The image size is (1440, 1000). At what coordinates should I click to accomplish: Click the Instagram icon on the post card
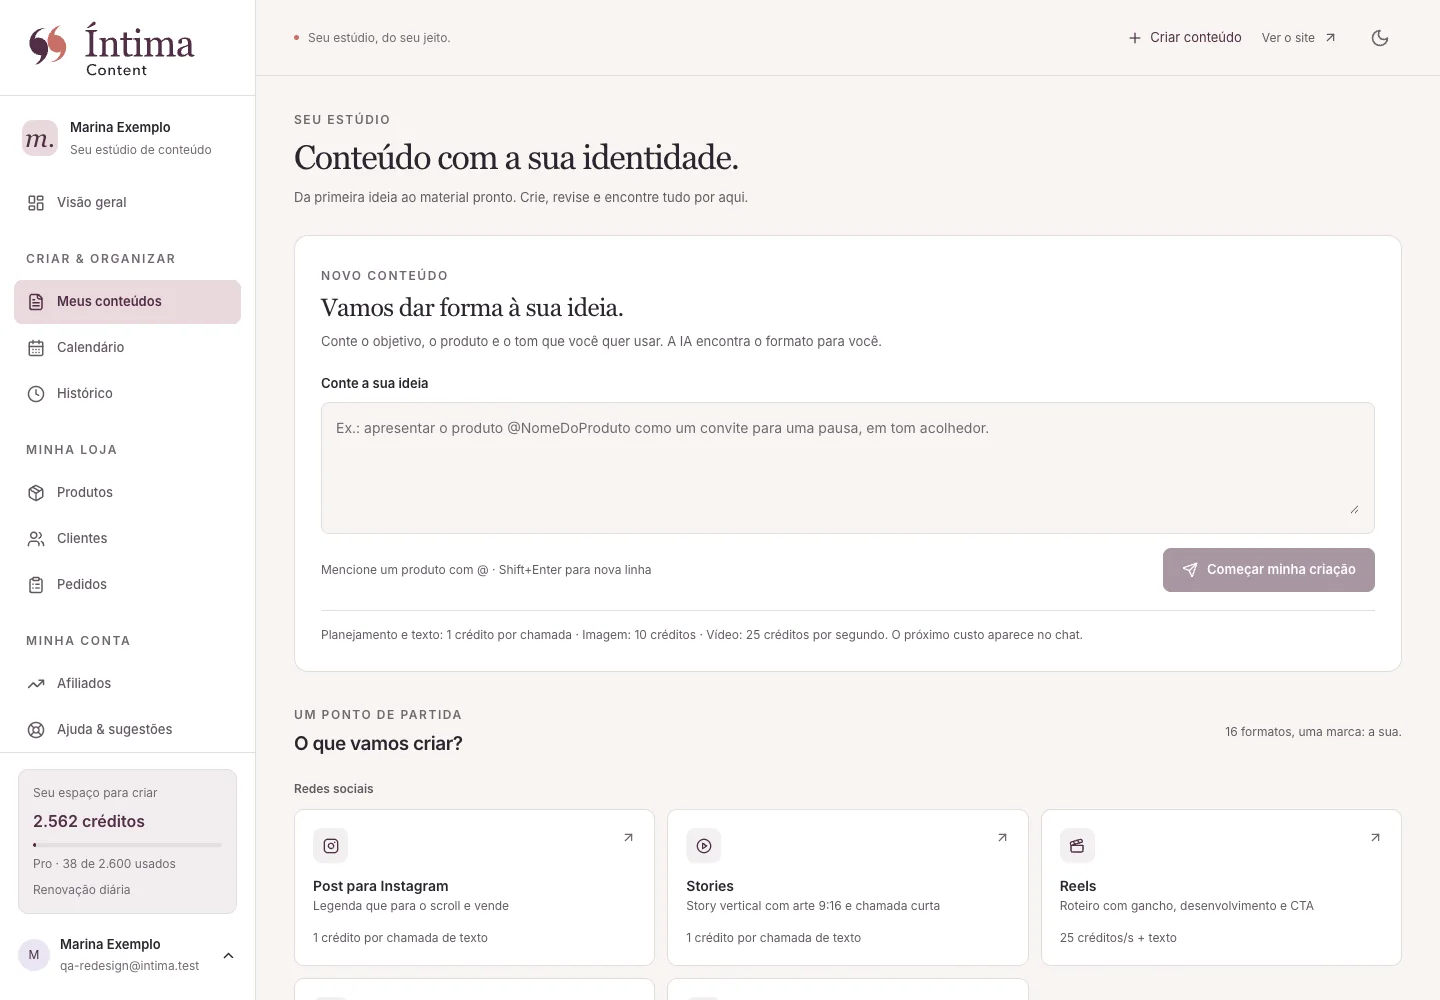331,846
